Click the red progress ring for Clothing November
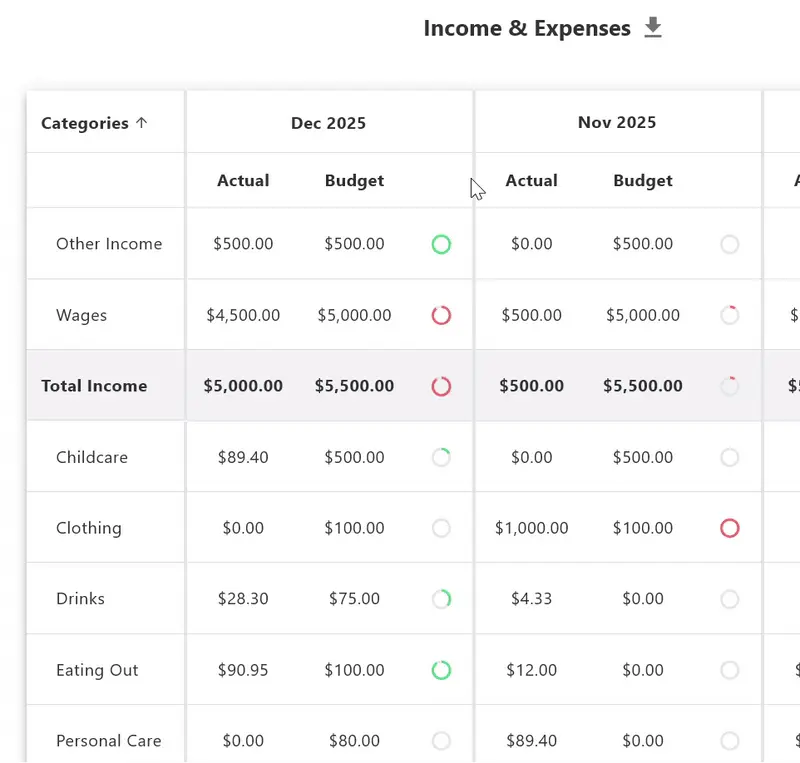 730,528
